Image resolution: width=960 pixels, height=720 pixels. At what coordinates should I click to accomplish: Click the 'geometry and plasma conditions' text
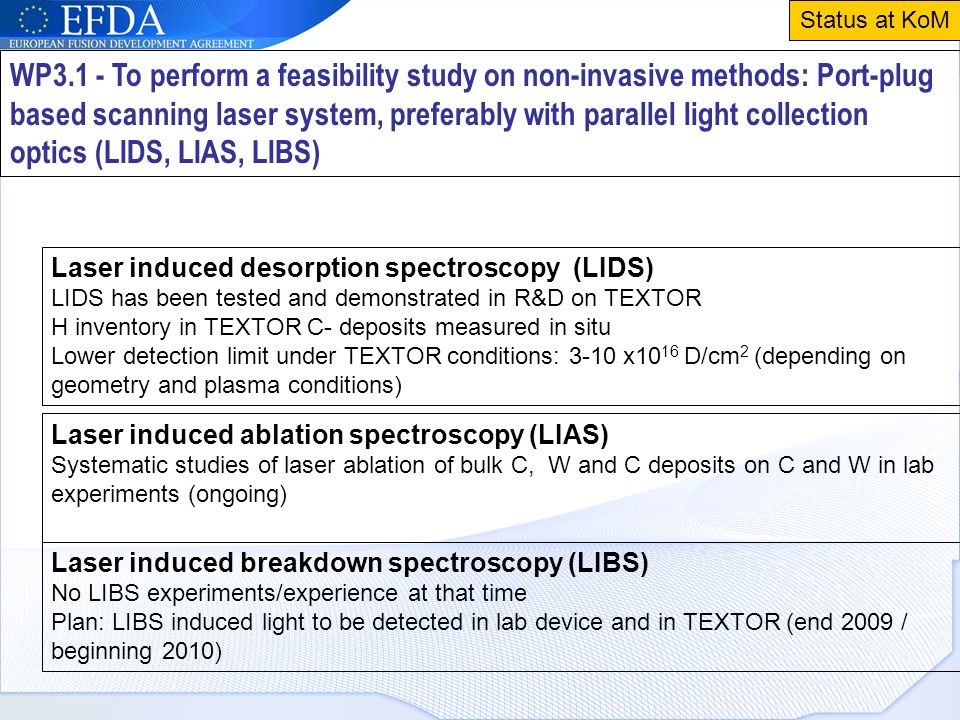(x=227, y=386)
